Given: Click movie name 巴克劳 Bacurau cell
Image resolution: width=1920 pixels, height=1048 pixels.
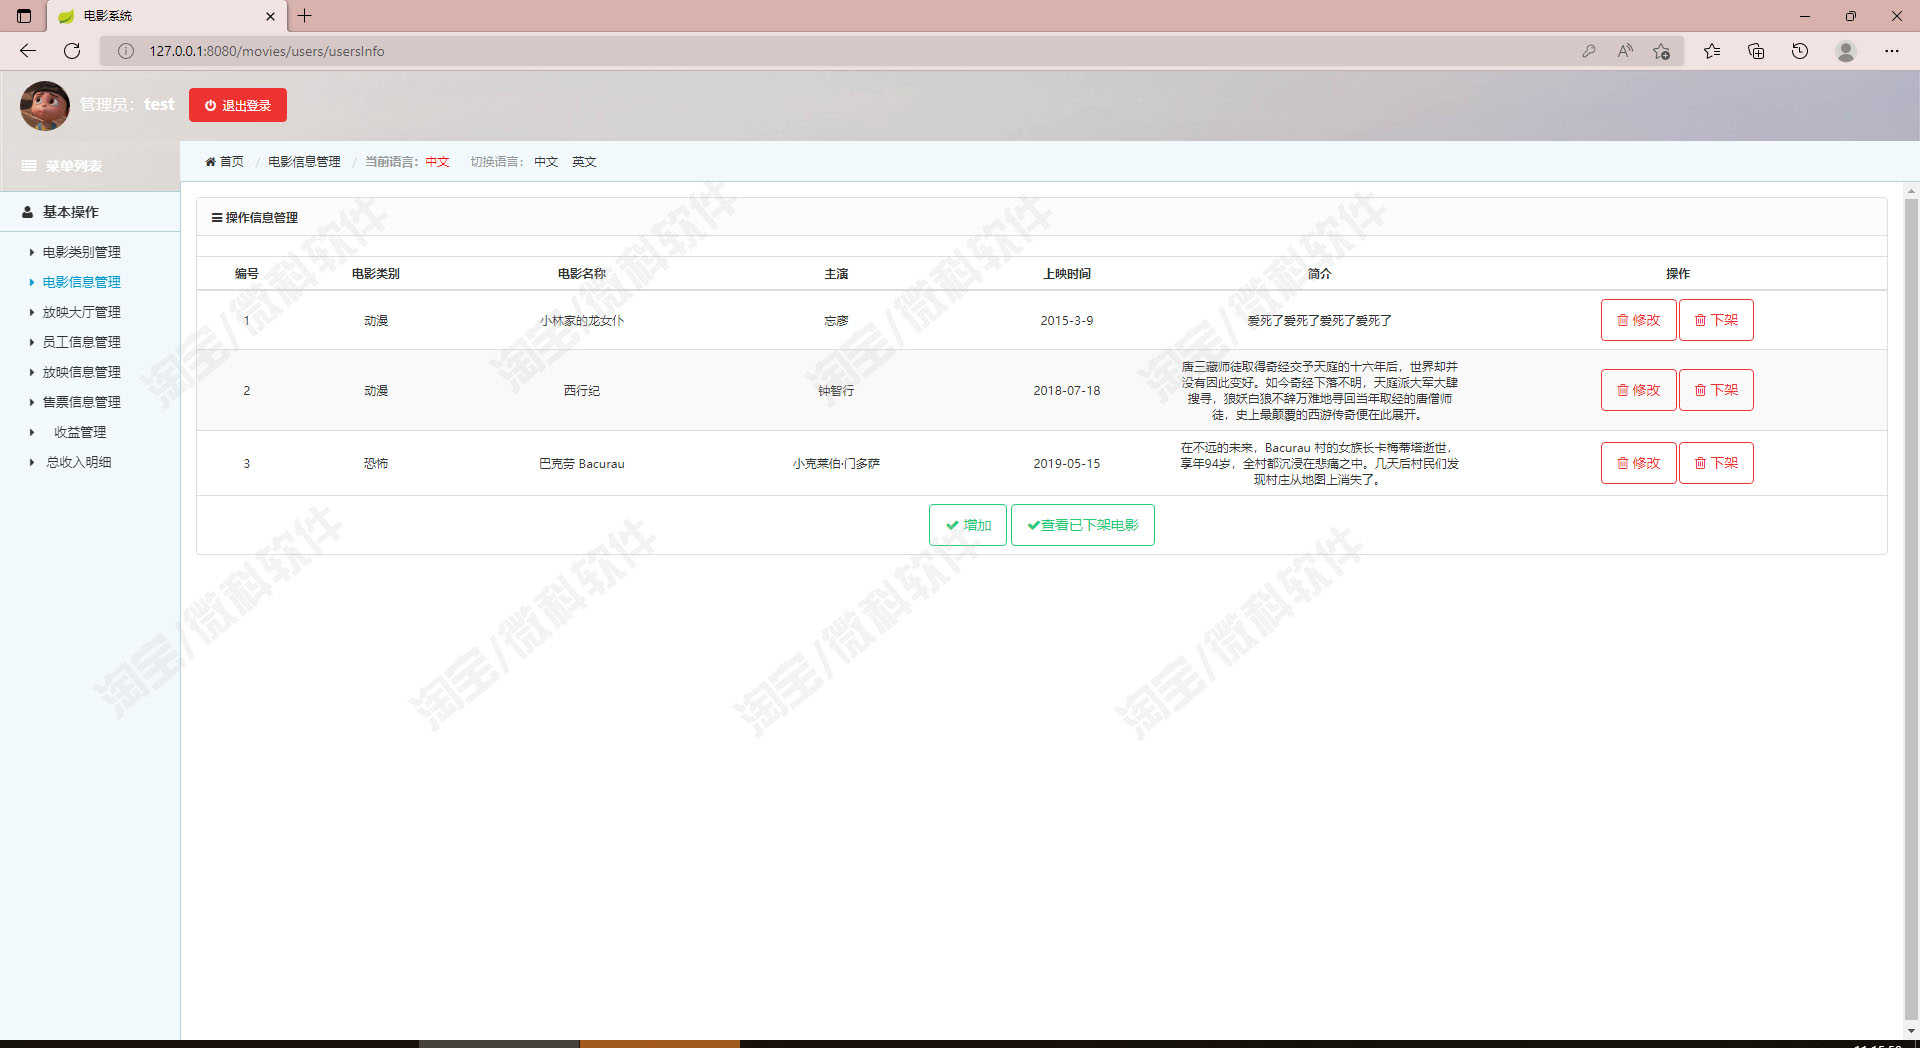Looking at the screenshot, I should 582,464.
